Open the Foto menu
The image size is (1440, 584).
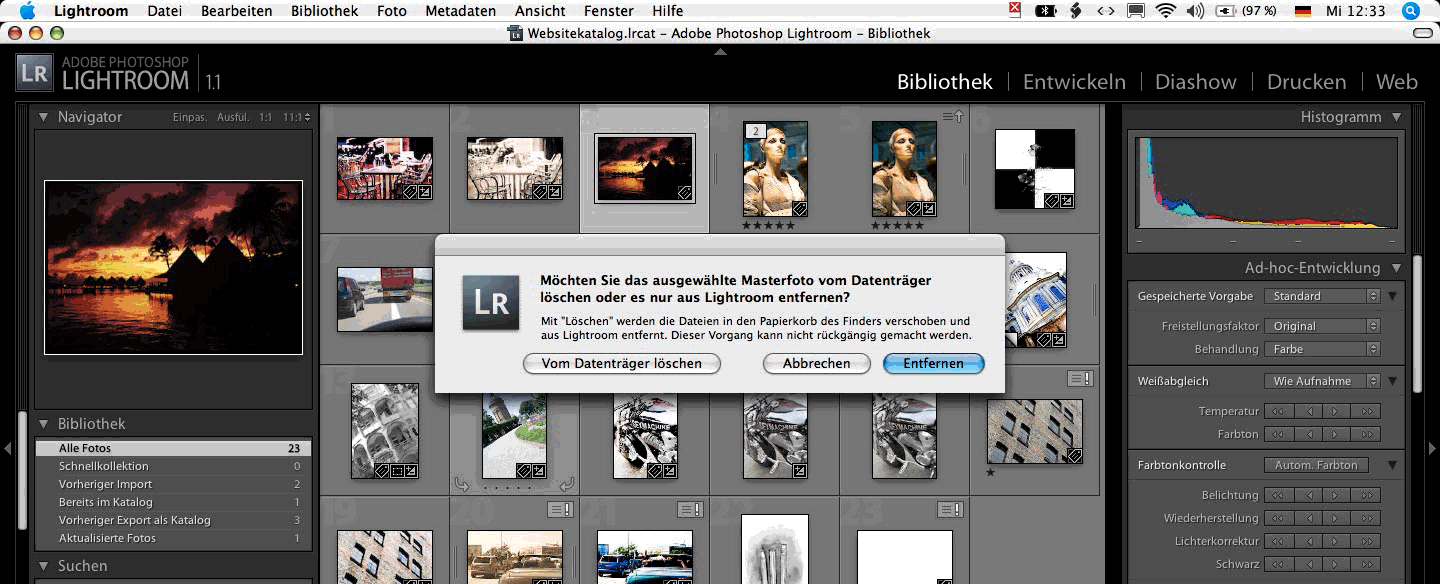pyautogui.click(x=392, y=11)
